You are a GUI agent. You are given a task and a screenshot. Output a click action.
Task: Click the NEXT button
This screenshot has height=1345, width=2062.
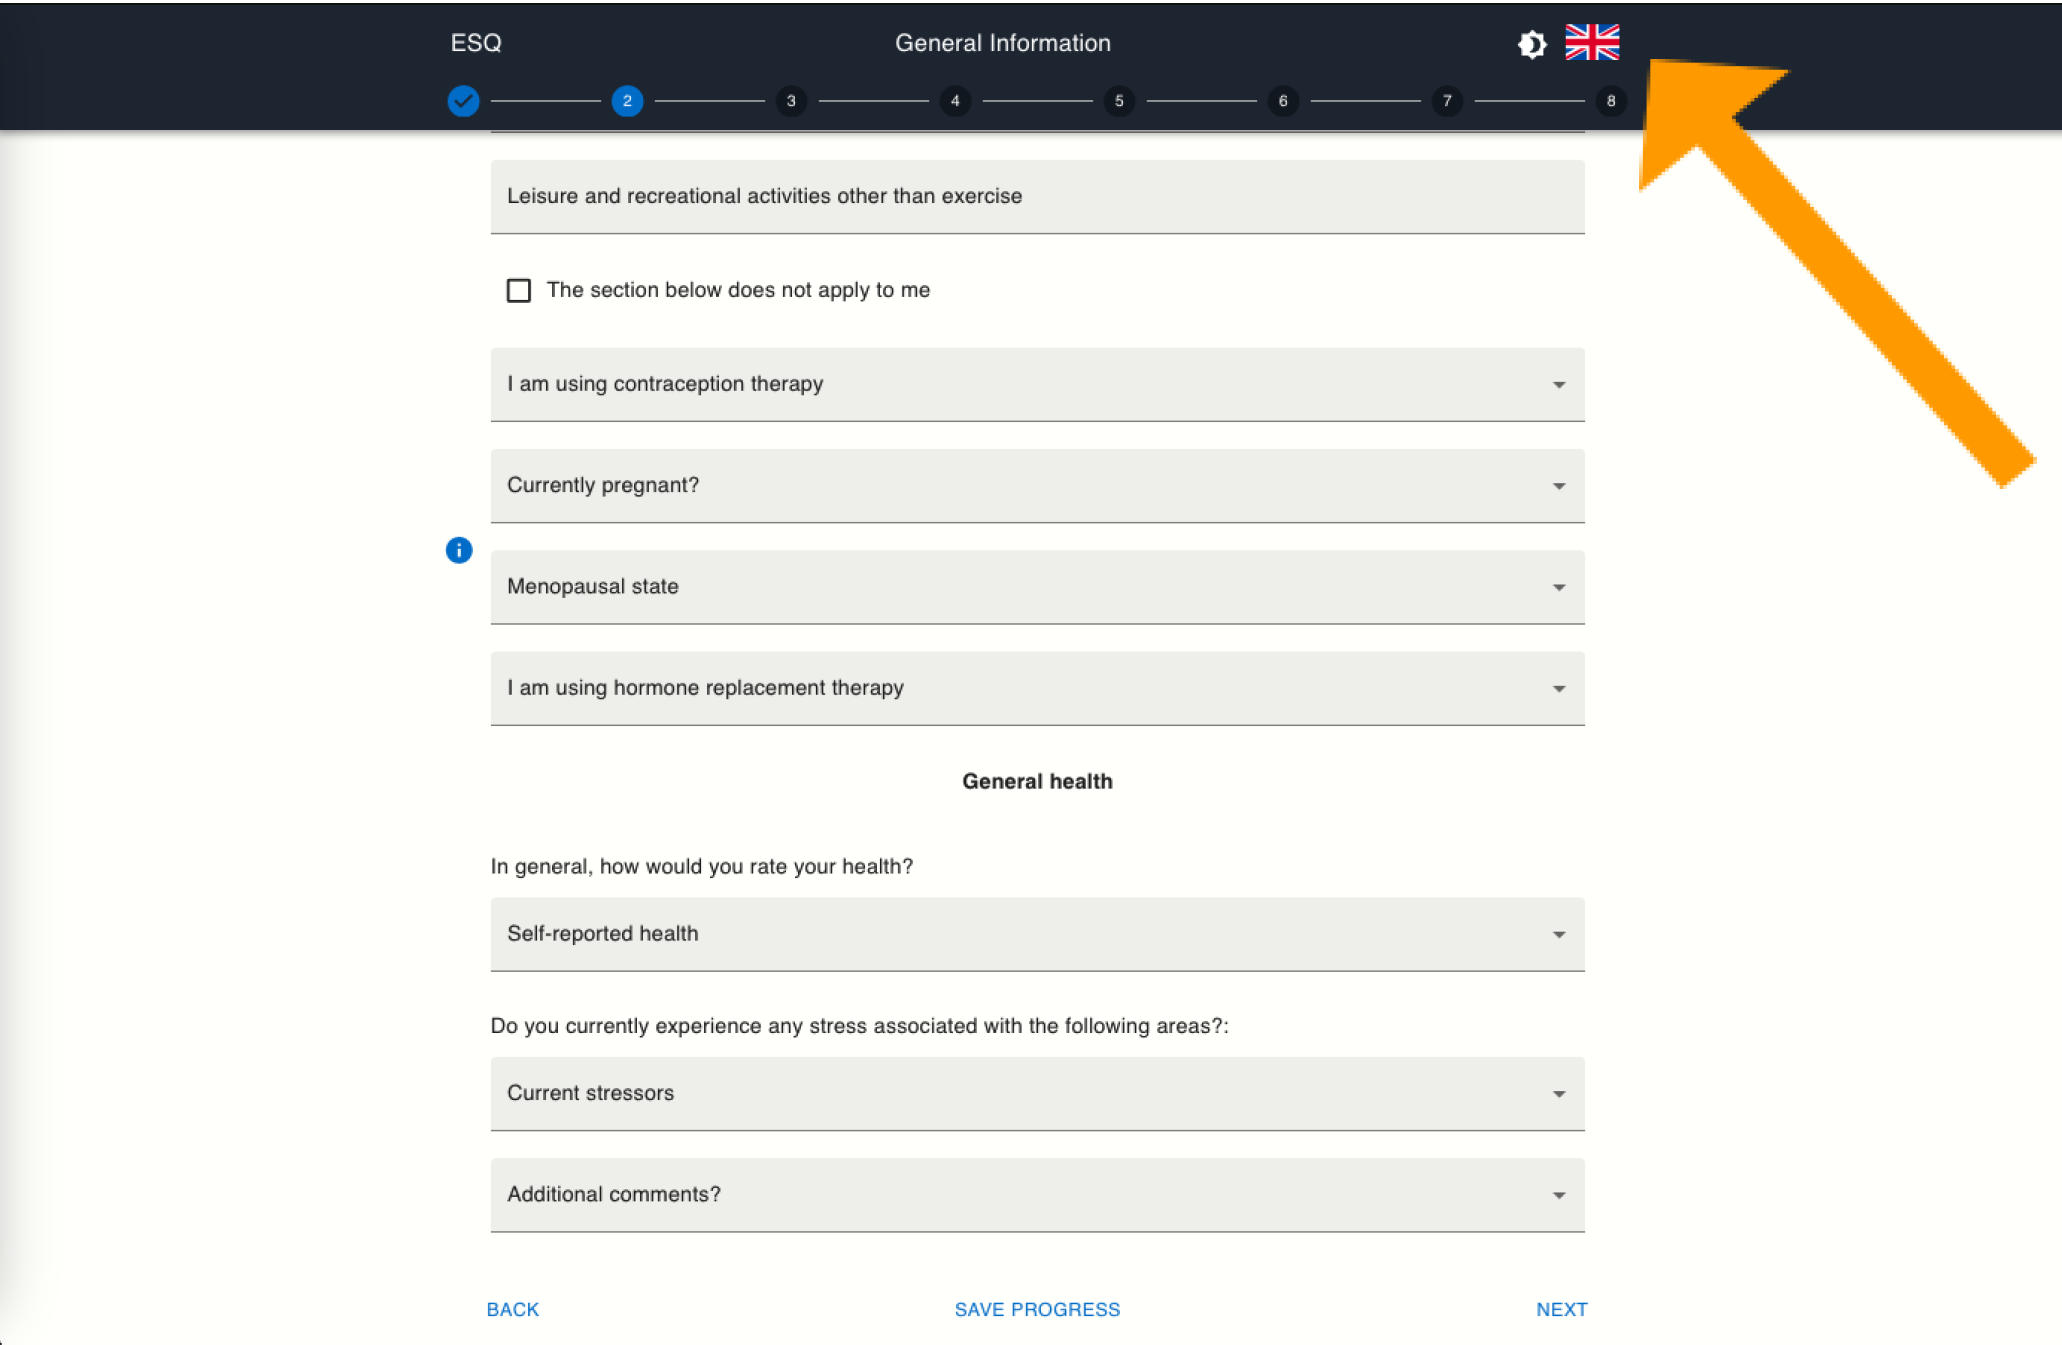[1561, 1309]
